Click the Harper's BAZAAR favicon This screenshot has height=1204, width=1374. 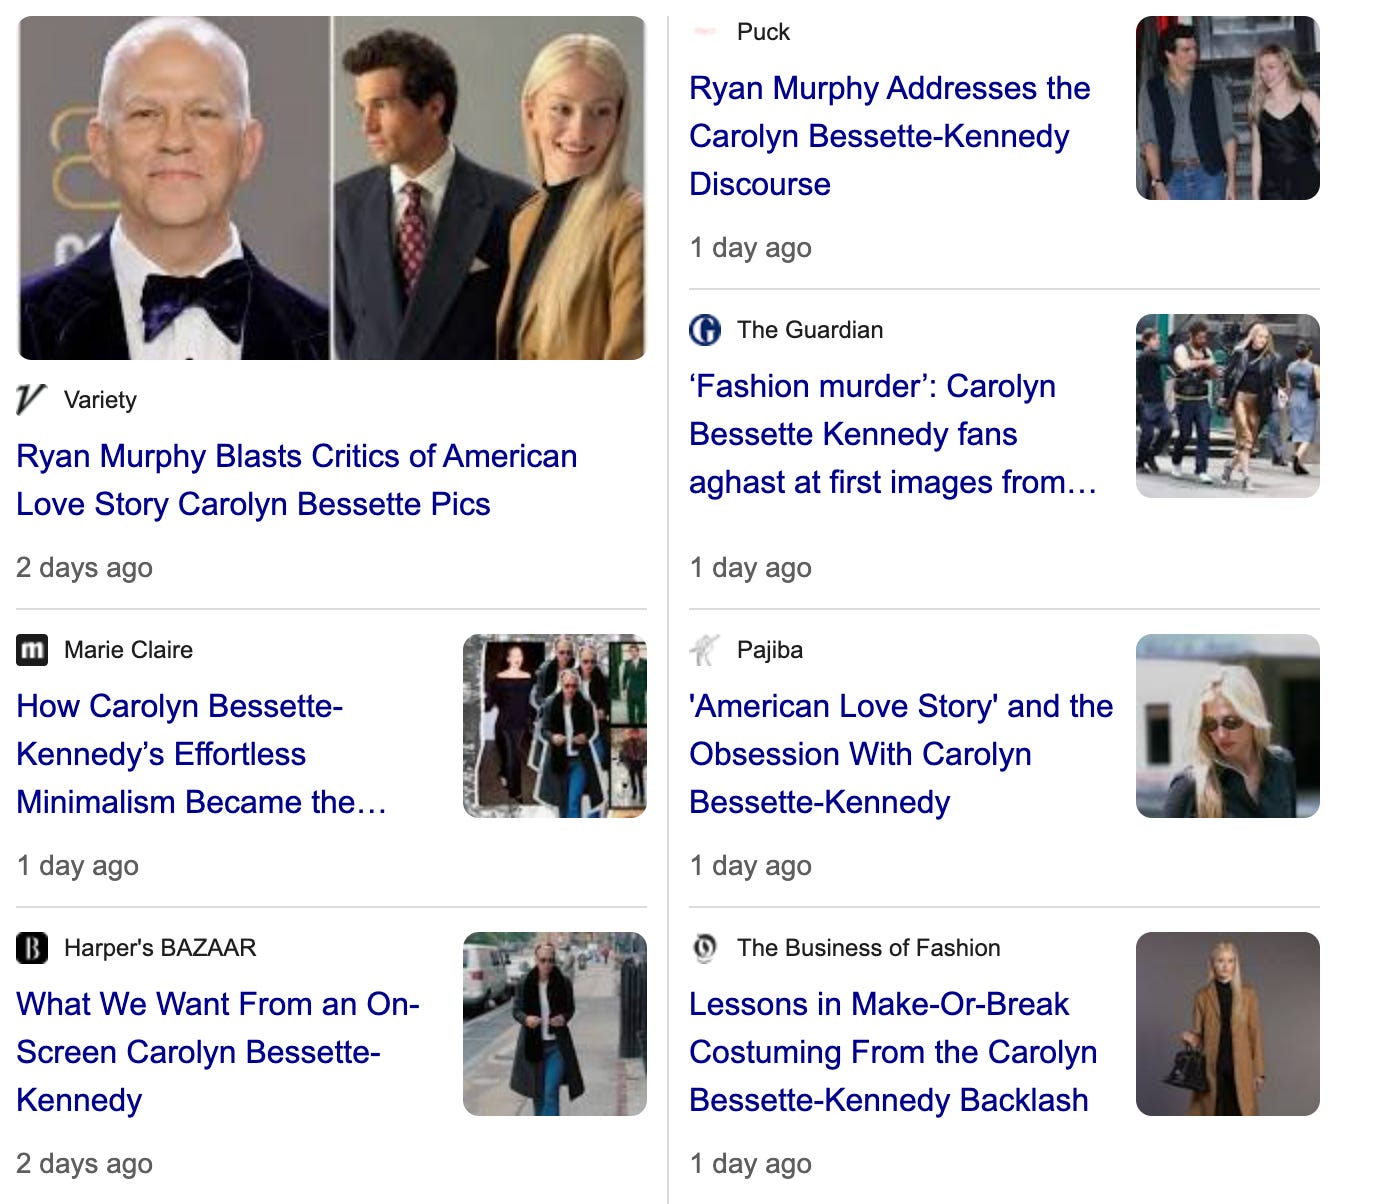(x=32, y=948)
